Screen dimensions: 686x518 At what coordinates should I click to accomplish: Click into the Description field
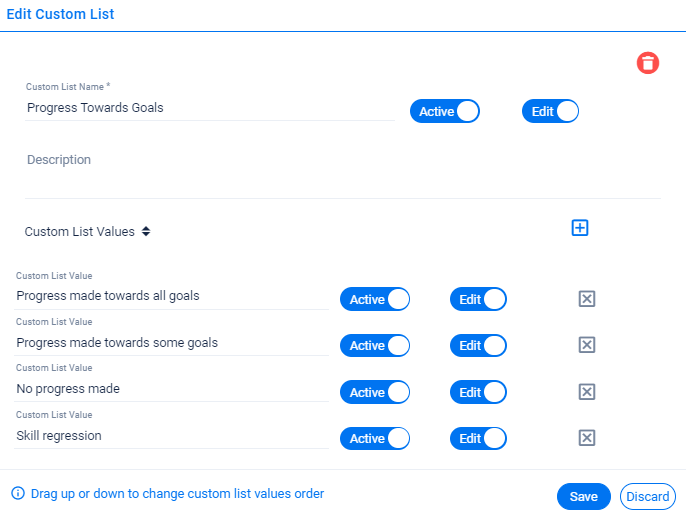click(343, 173)
